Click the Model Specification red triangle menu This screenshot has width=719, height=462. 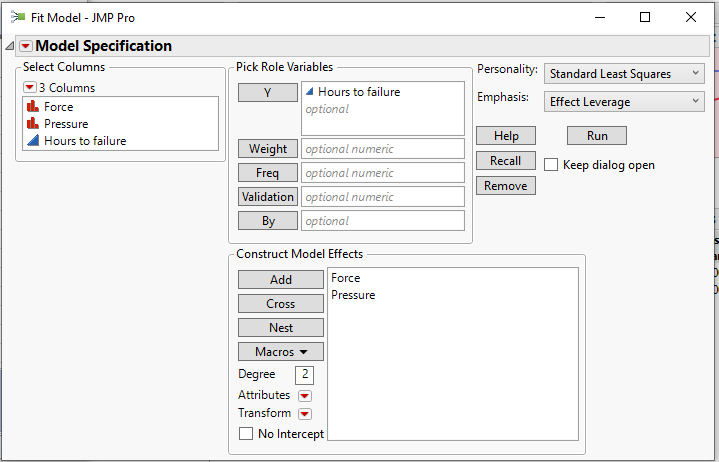coord(26,46)
